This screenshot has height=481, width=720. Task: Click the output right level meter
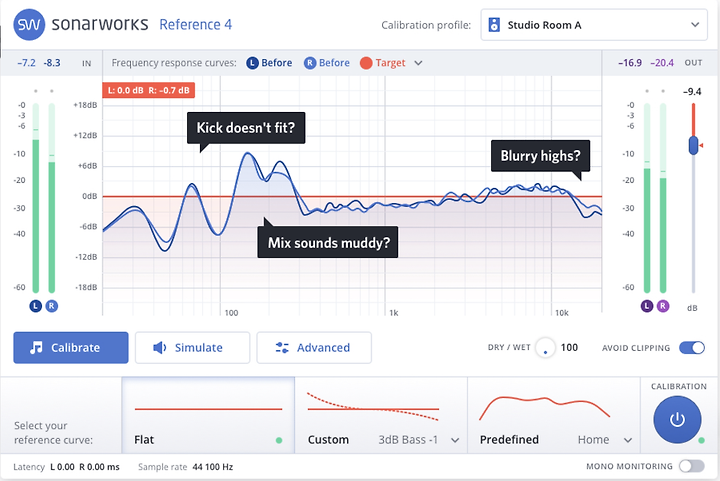tap(663, 198)
